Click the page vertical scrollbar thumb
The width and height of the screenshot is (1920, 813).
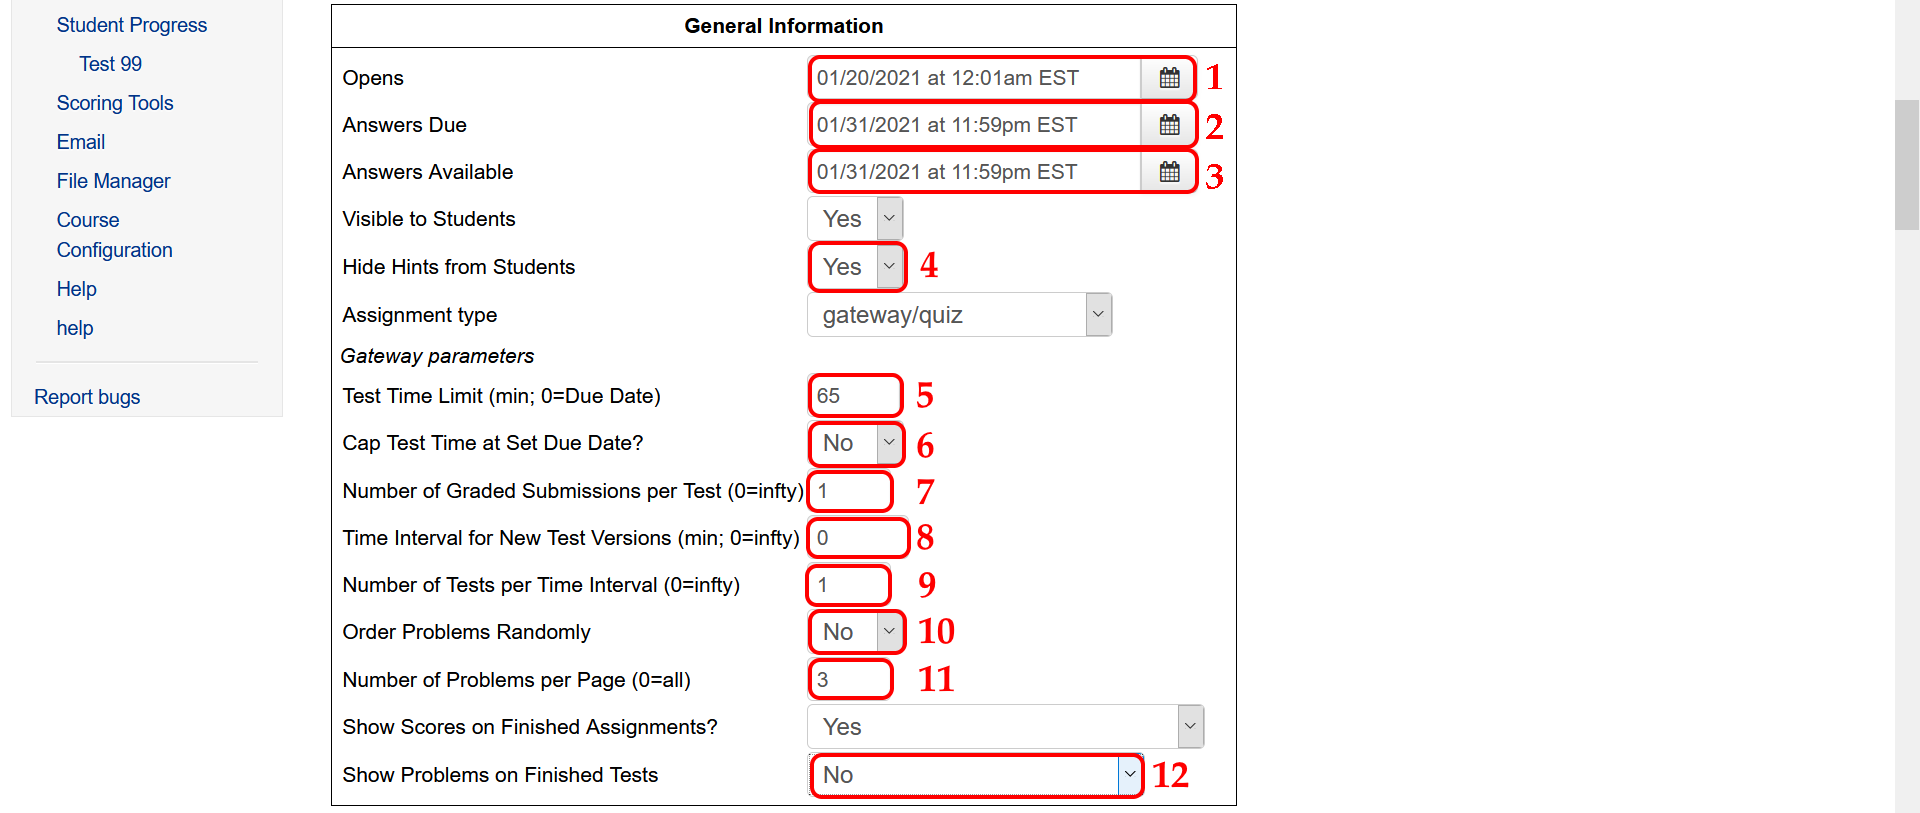tap(1907, 165)
